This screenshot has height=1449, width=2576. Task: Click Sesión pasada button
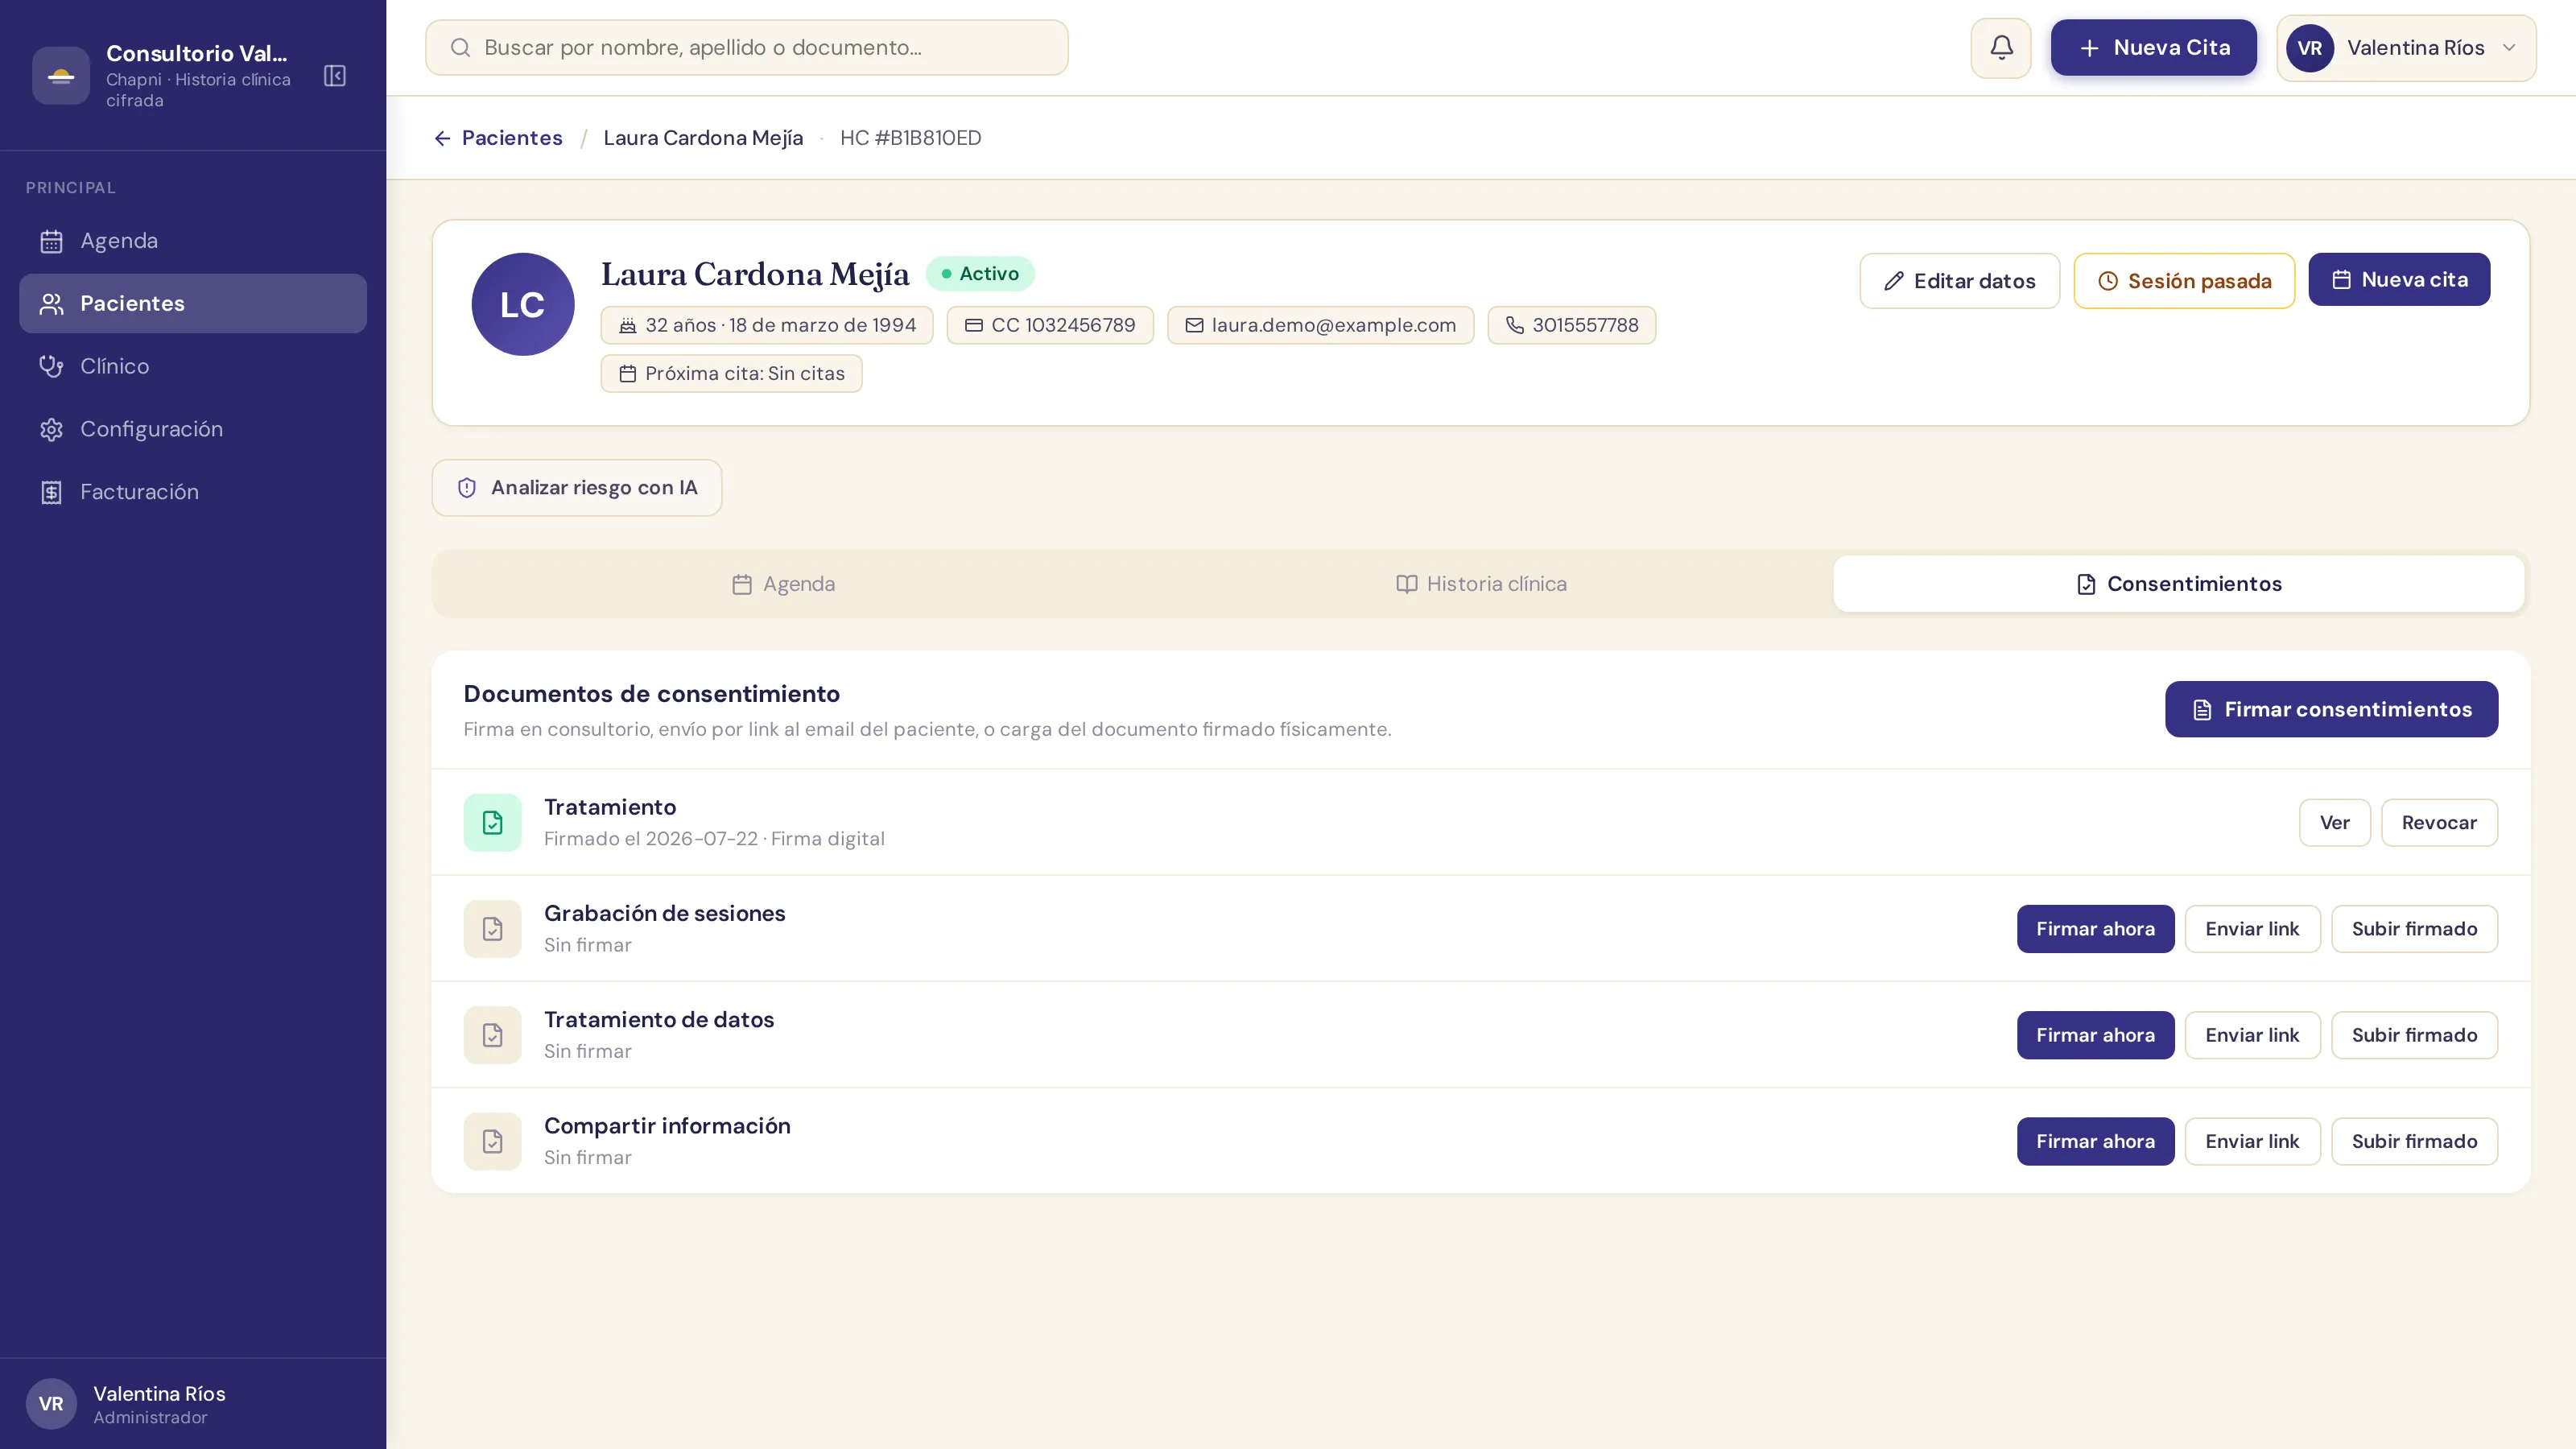[x=2184, y=281]
